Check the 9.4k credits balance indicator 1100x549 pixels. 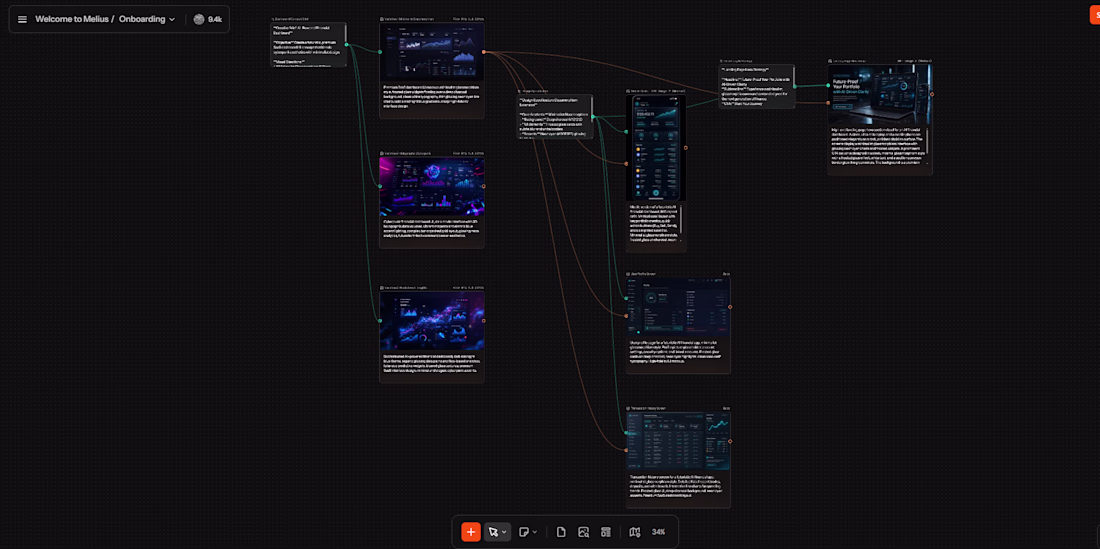(x=208, y=19)
